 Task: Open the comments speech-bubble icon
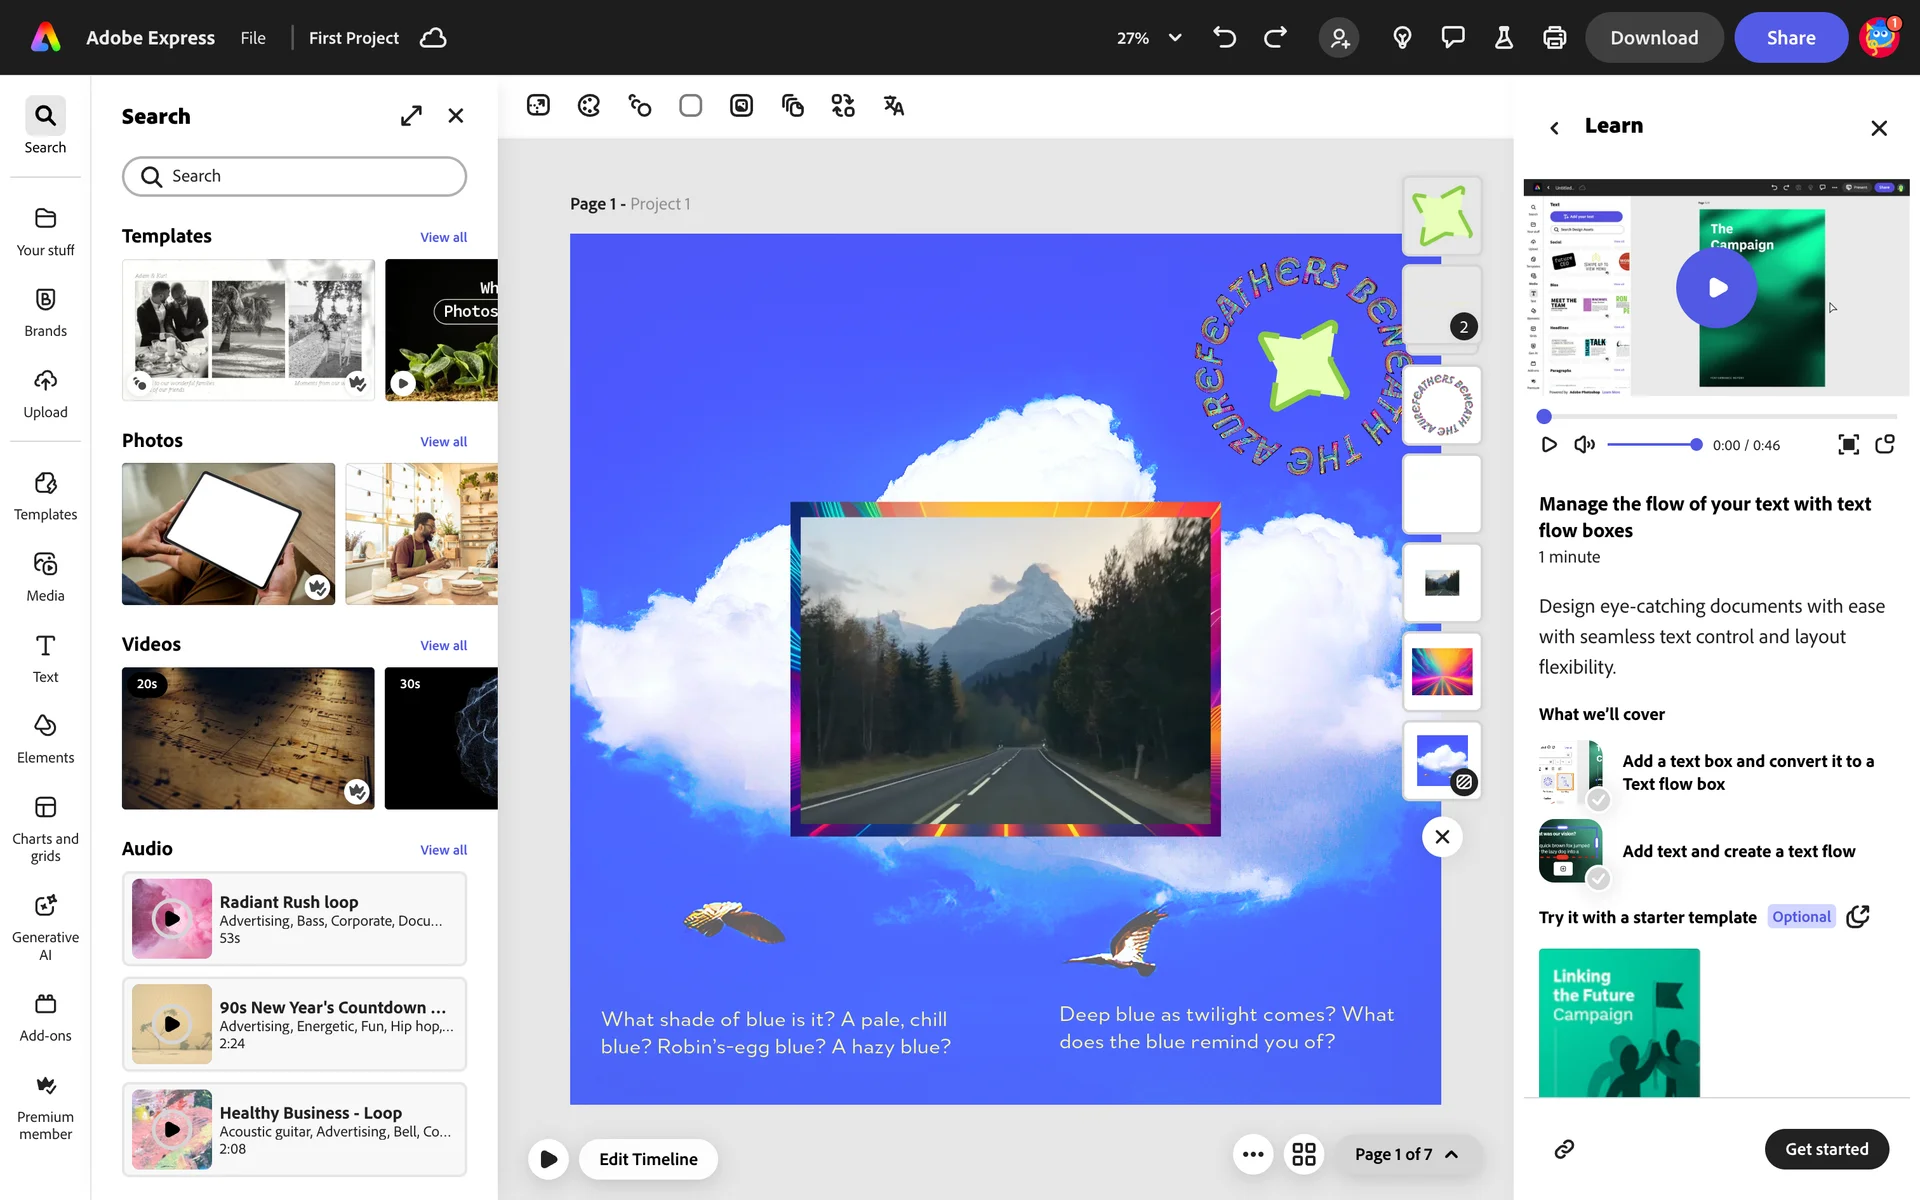1452,38
